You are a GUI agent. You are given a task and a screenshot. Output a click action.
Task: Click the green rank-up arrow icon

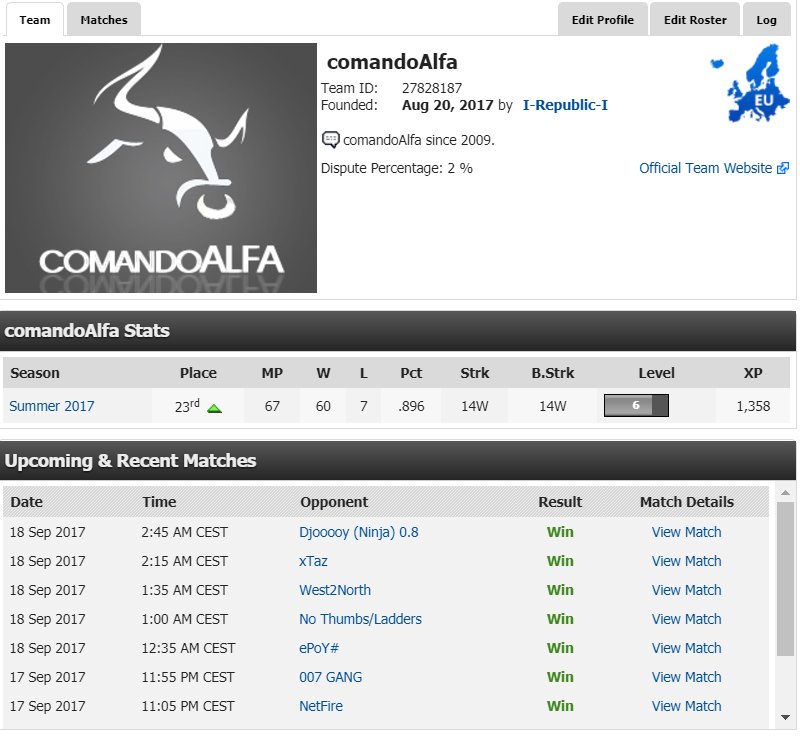(x=214, y=408)
